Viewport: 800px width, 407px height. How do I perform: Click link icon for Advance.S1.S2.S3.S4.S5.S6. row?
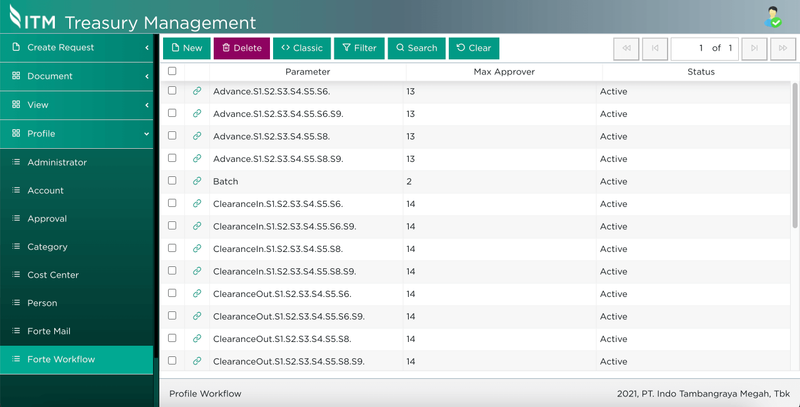tap(197, 91)
